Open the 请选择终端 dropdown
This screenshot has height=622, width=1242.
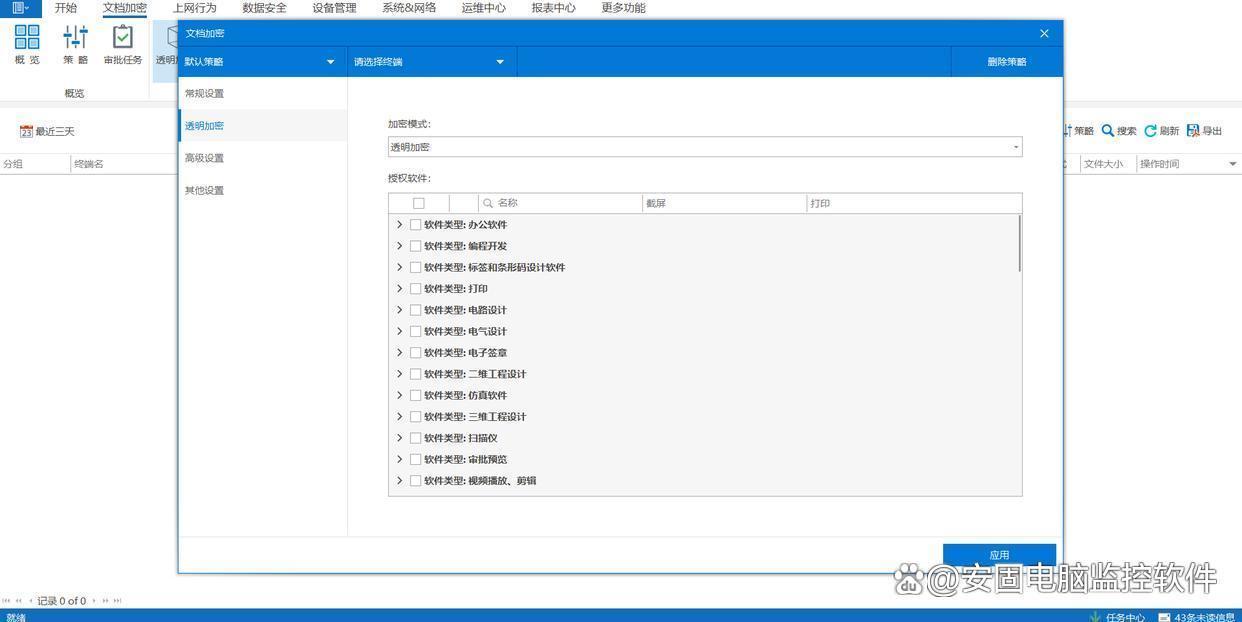[x=430, y=62]
